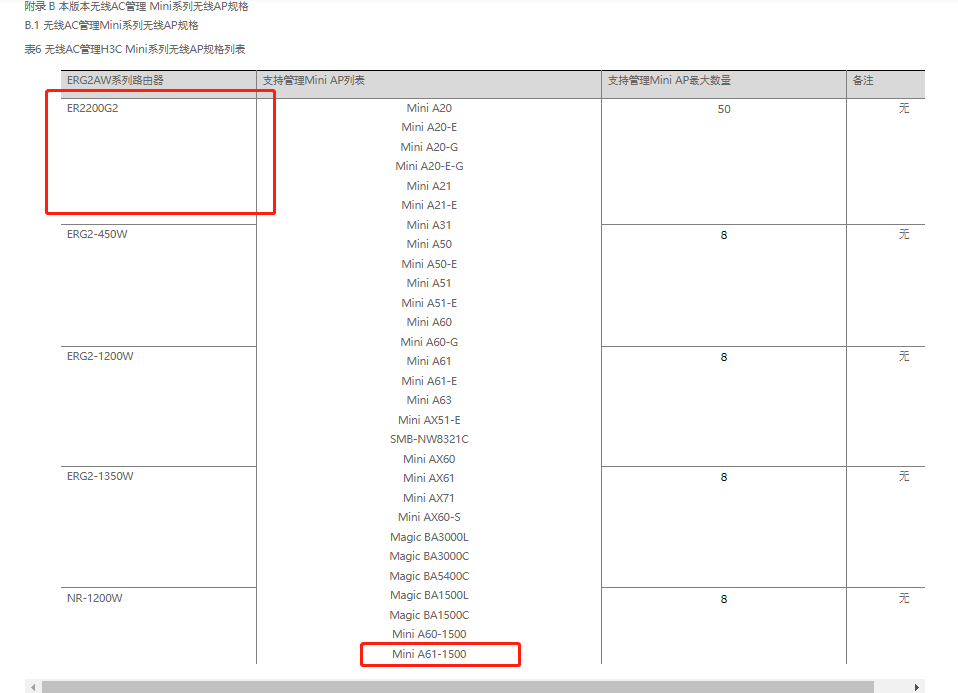The image size is (958, 693).
Task: Click the Magic BA3000L entry
Action: click(429, 537)
